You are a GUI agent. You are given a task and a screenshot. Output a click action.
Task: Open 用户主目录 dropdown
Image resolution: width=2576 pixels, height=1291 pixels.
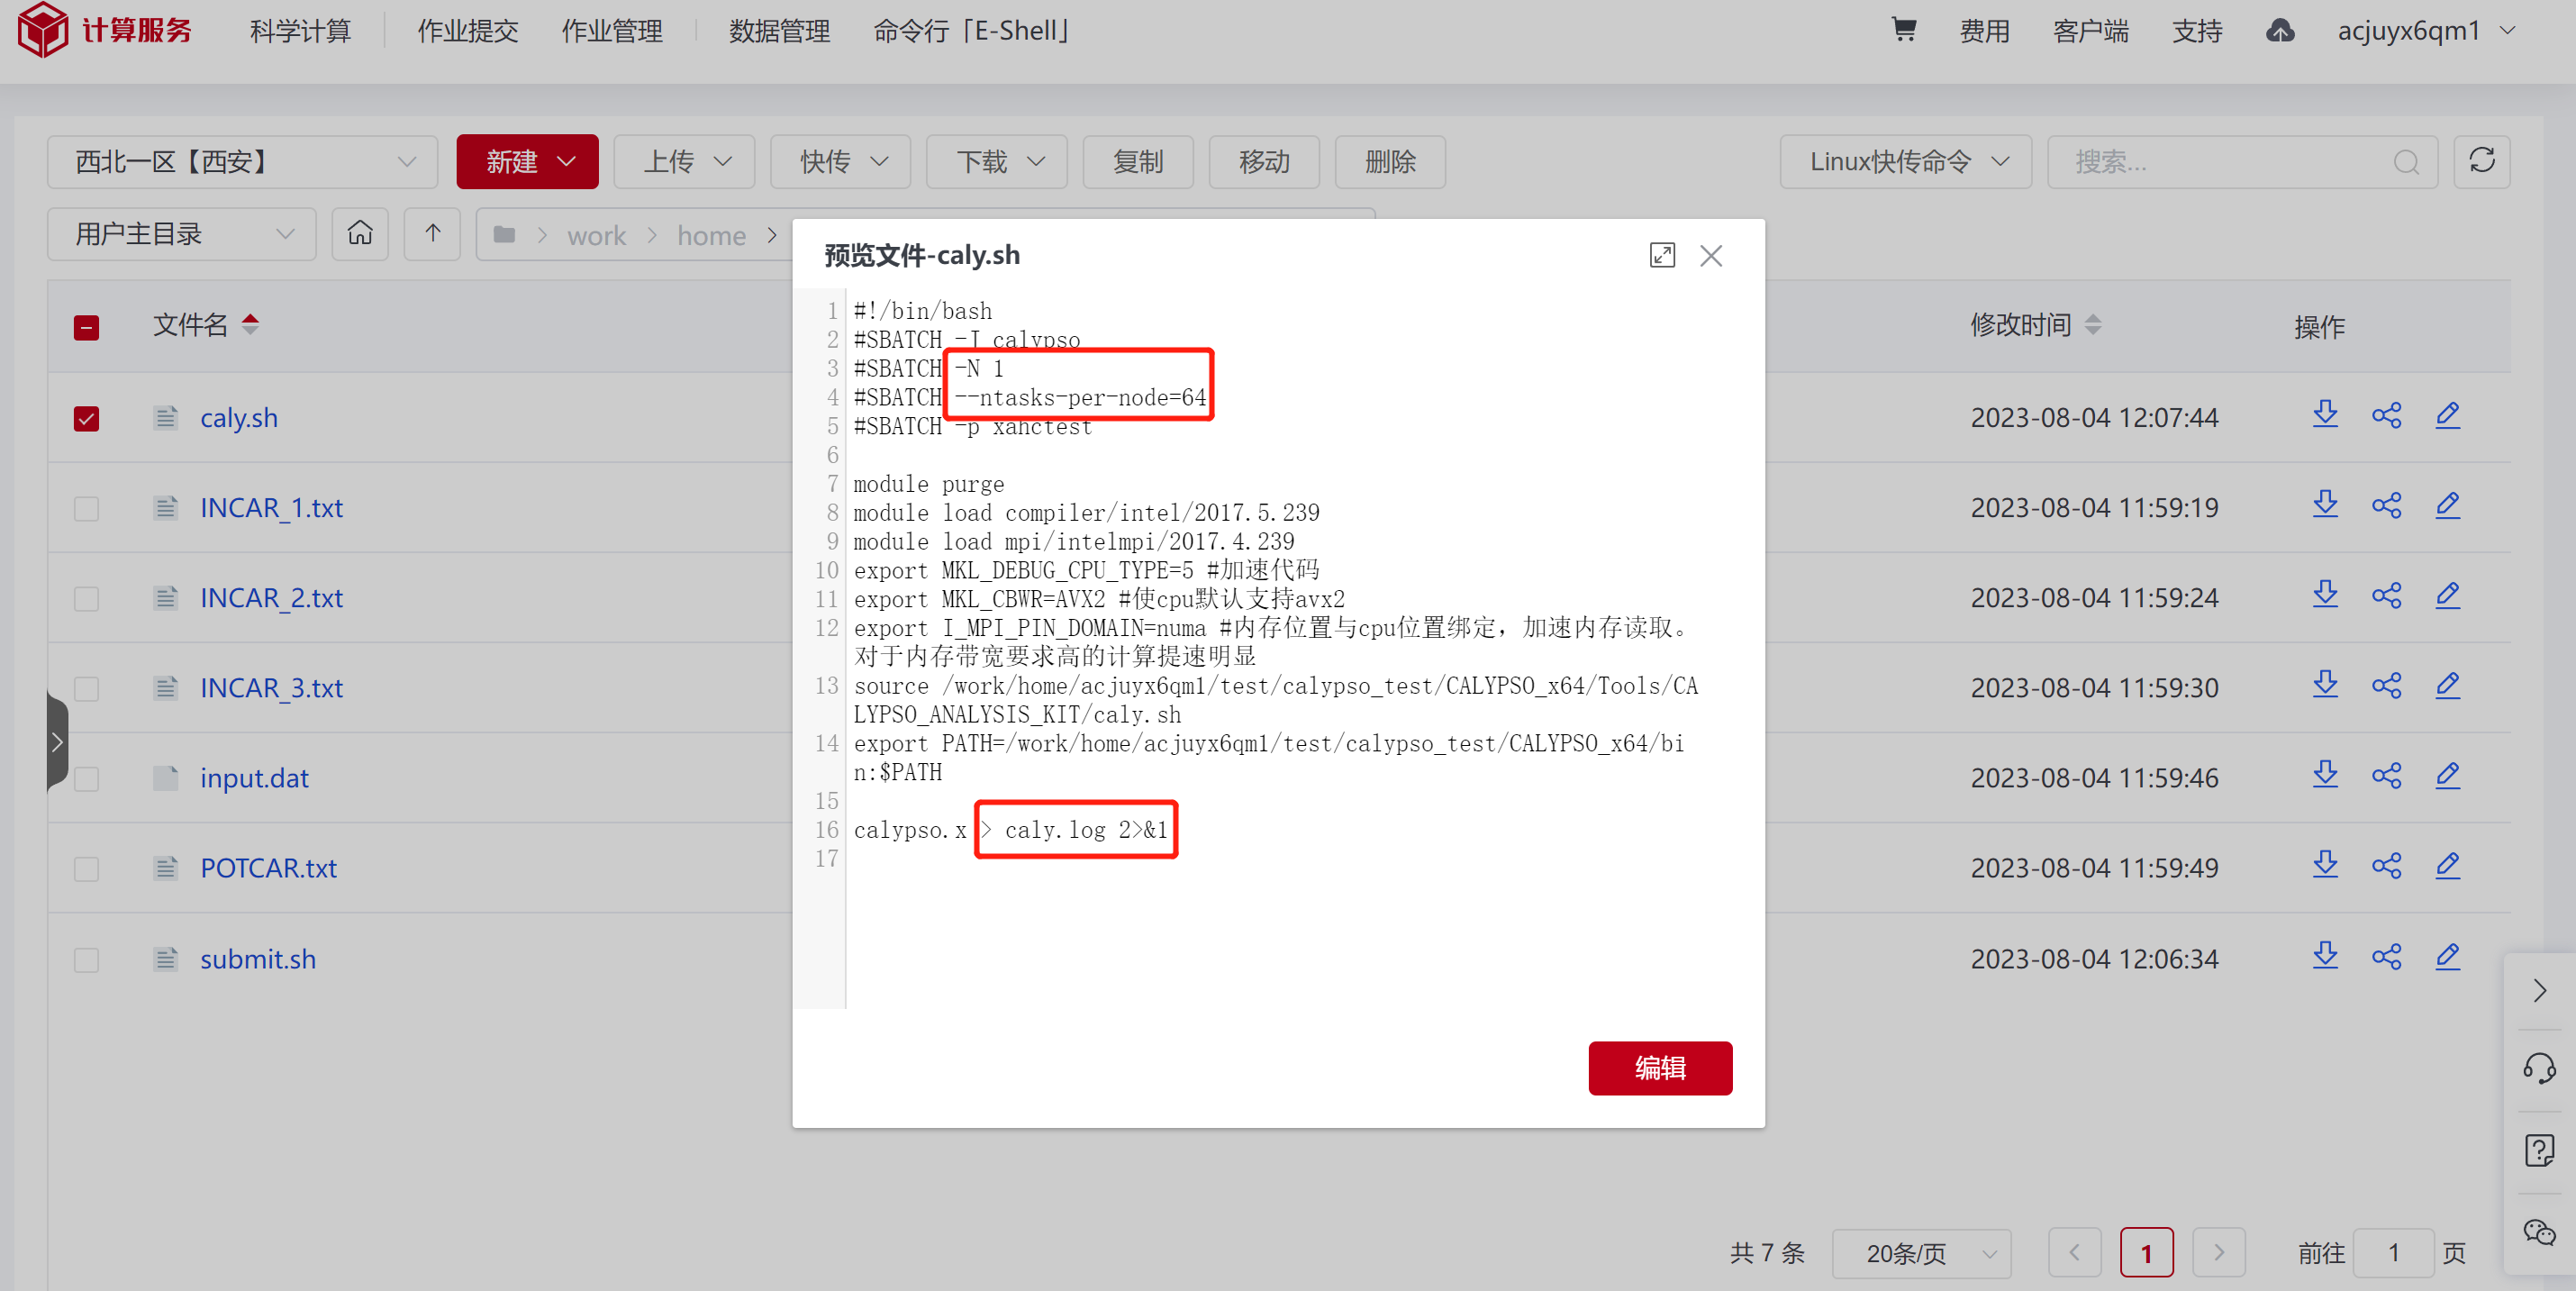point(182,233)
